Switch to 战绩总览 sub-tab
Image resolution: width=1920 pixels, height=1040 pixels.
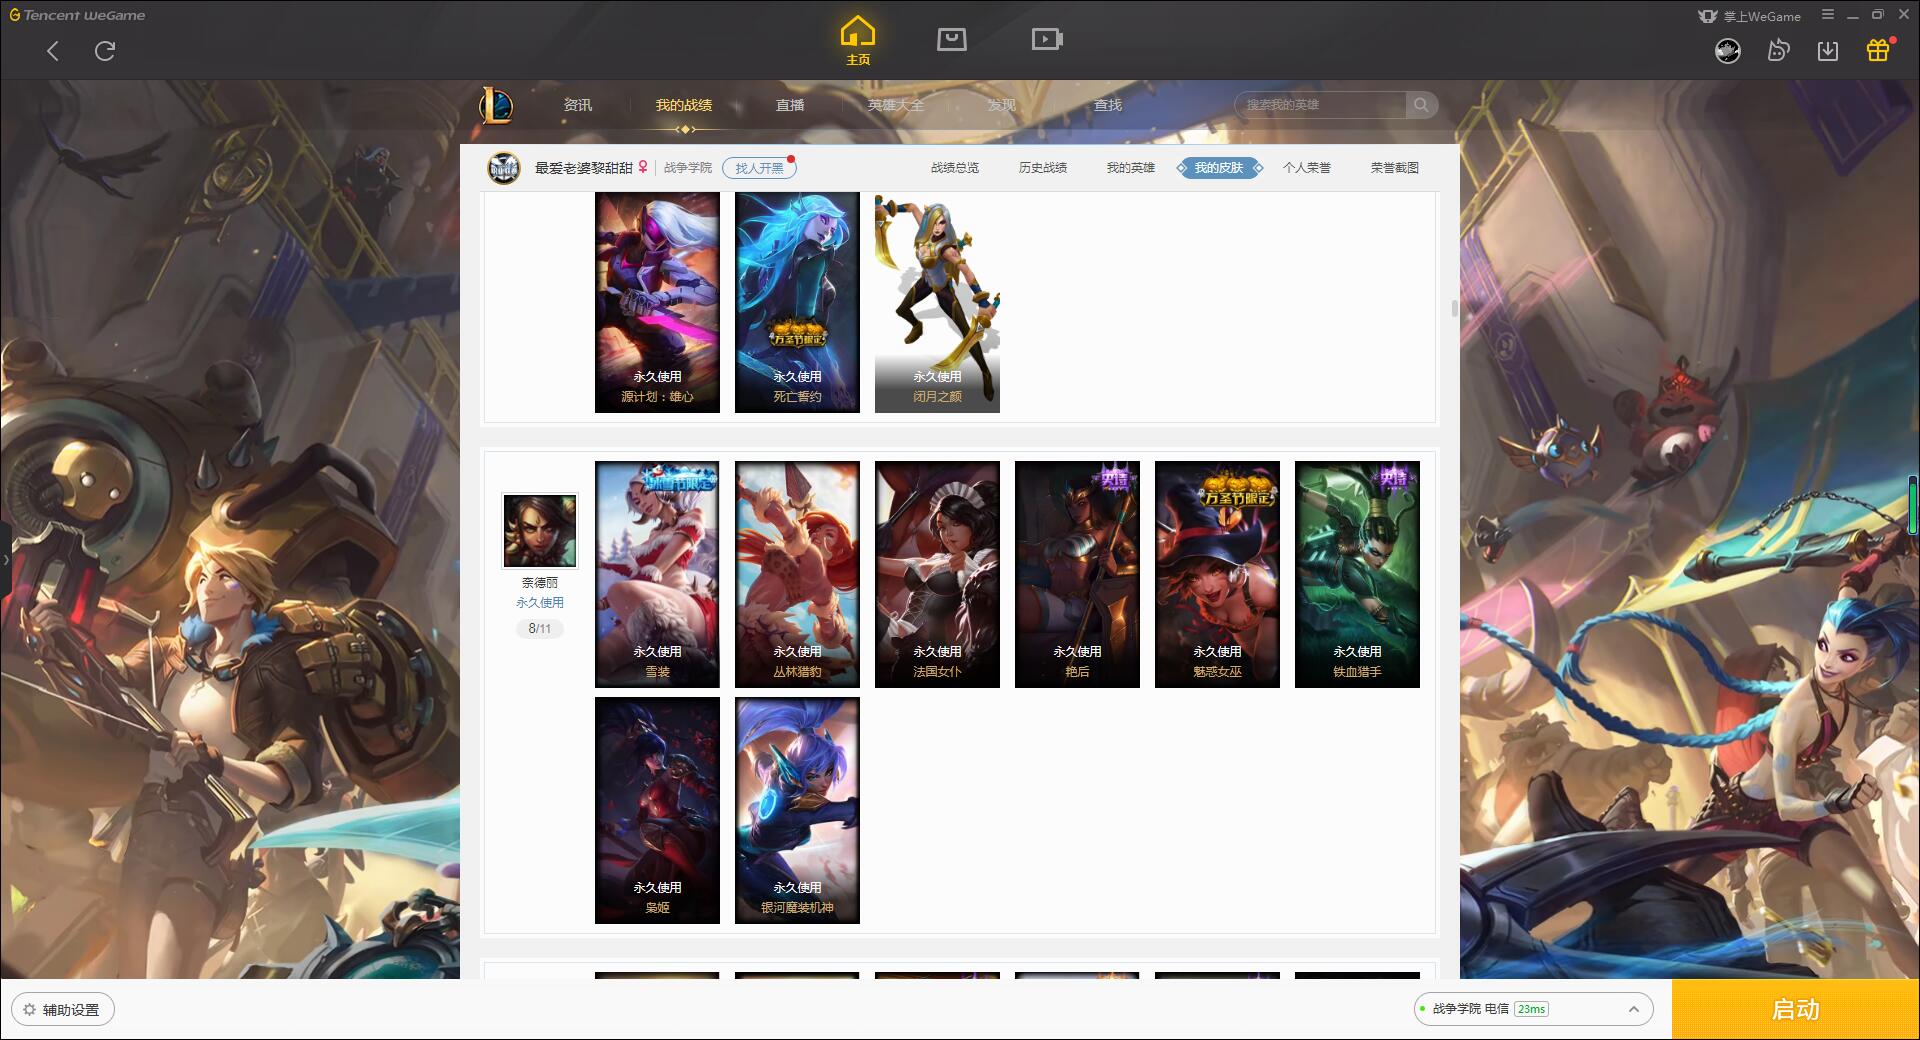coord(955,168)
